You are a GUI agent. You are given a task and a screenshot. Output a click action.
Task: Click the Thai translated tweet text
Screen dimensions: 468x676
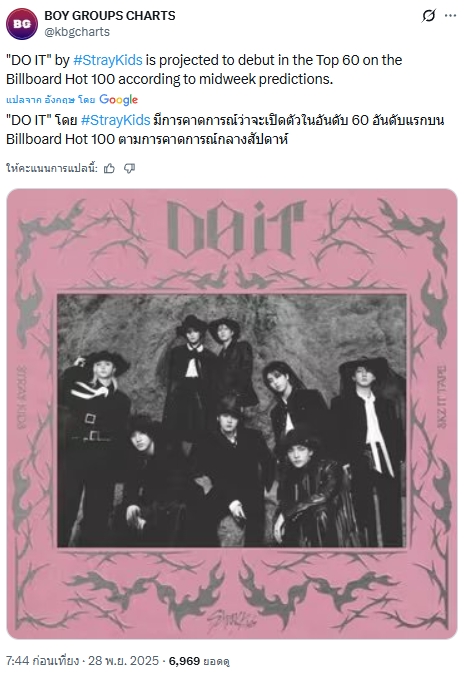coord(225,129)
